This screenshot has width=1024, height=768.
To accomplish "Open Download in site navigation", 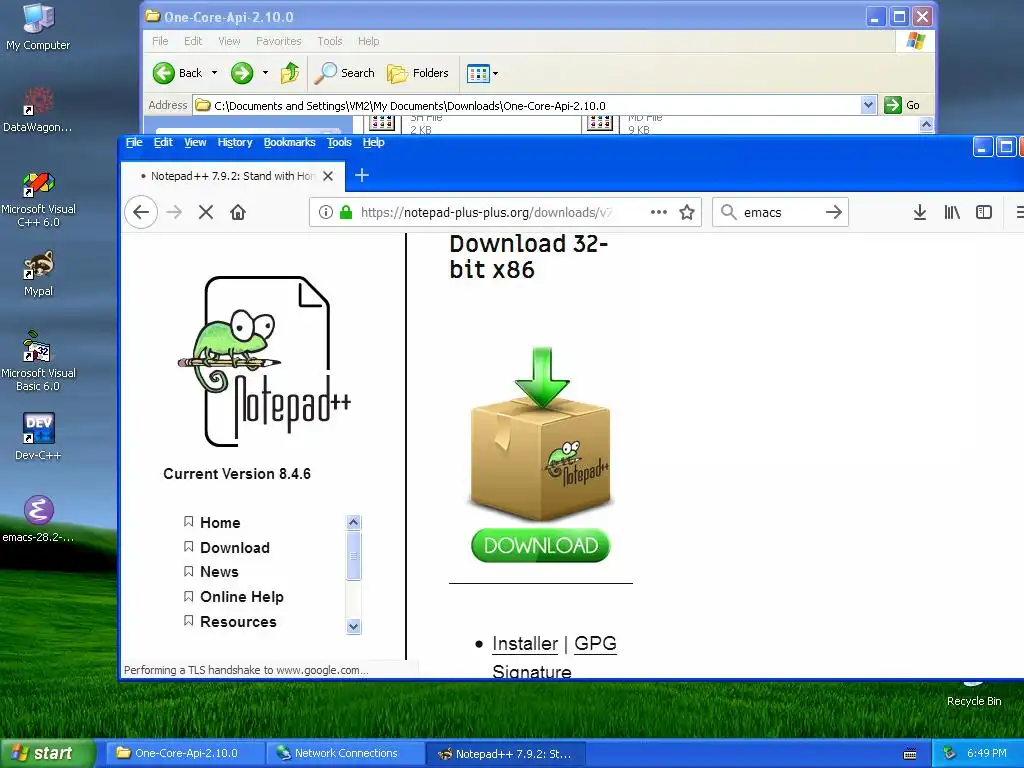I will [234, 547].
